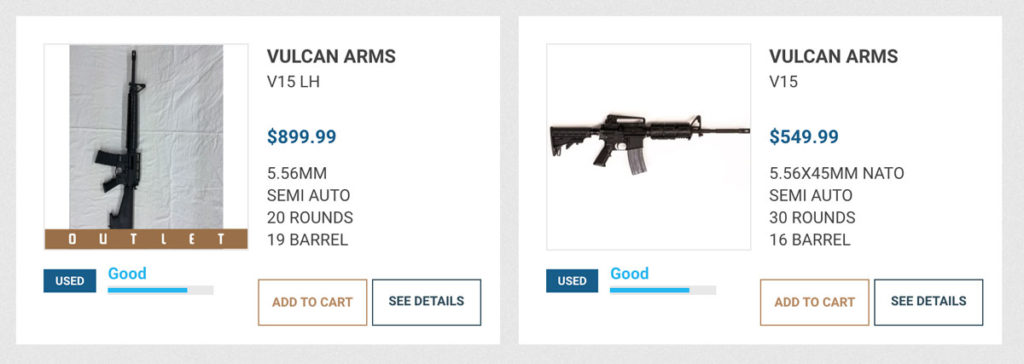Click the $549.99 price
This screenshot has height=364, width=1024.
click(x=804, y=137)
